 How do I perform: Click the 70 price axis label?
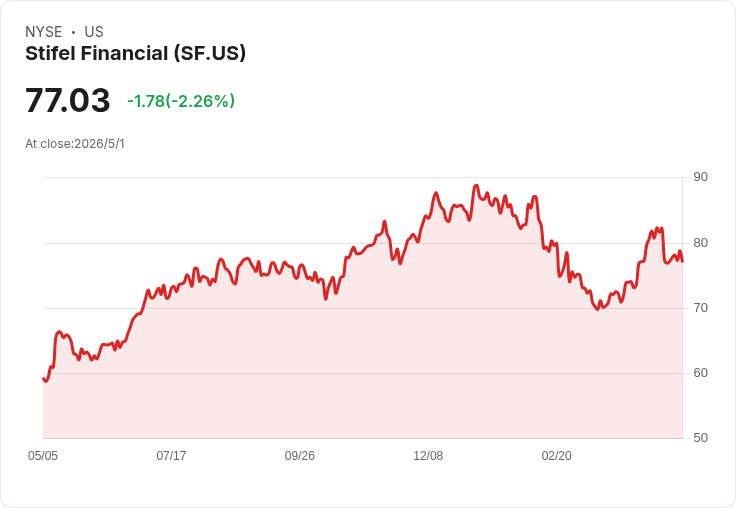coord(700,308)
